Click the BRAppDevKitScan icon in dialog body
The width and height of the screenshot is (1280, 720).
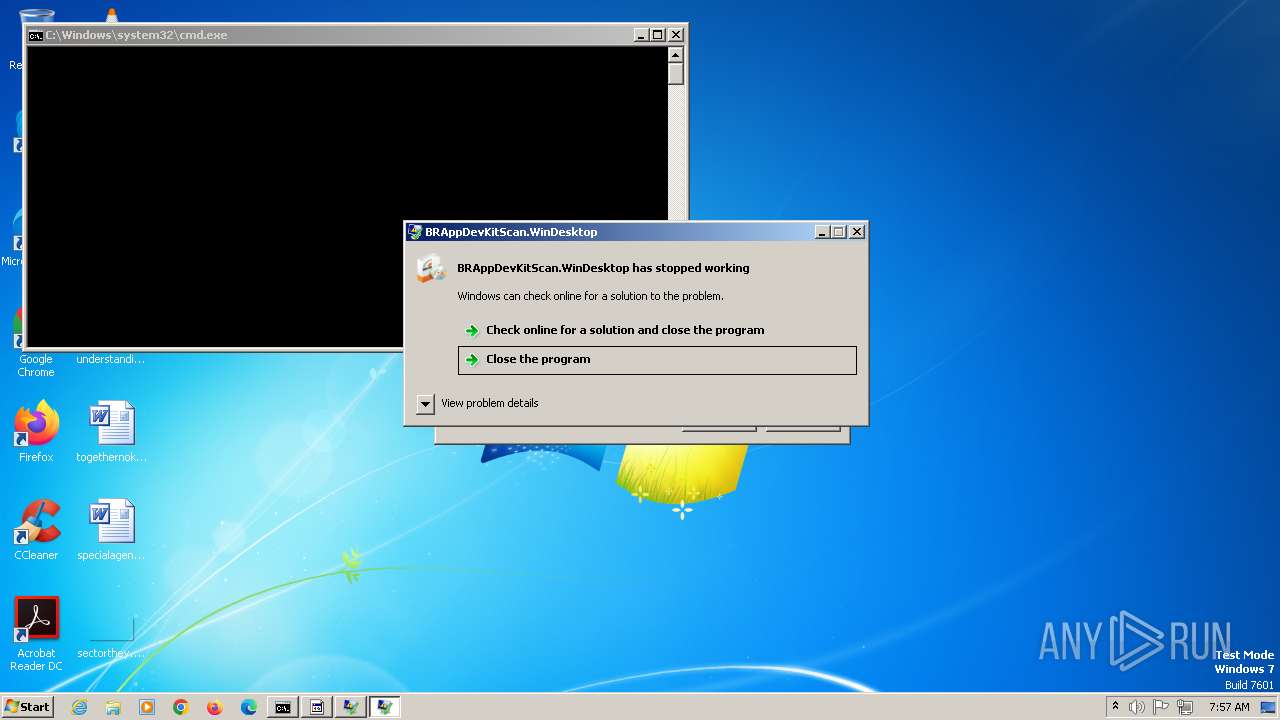point(431,269)
